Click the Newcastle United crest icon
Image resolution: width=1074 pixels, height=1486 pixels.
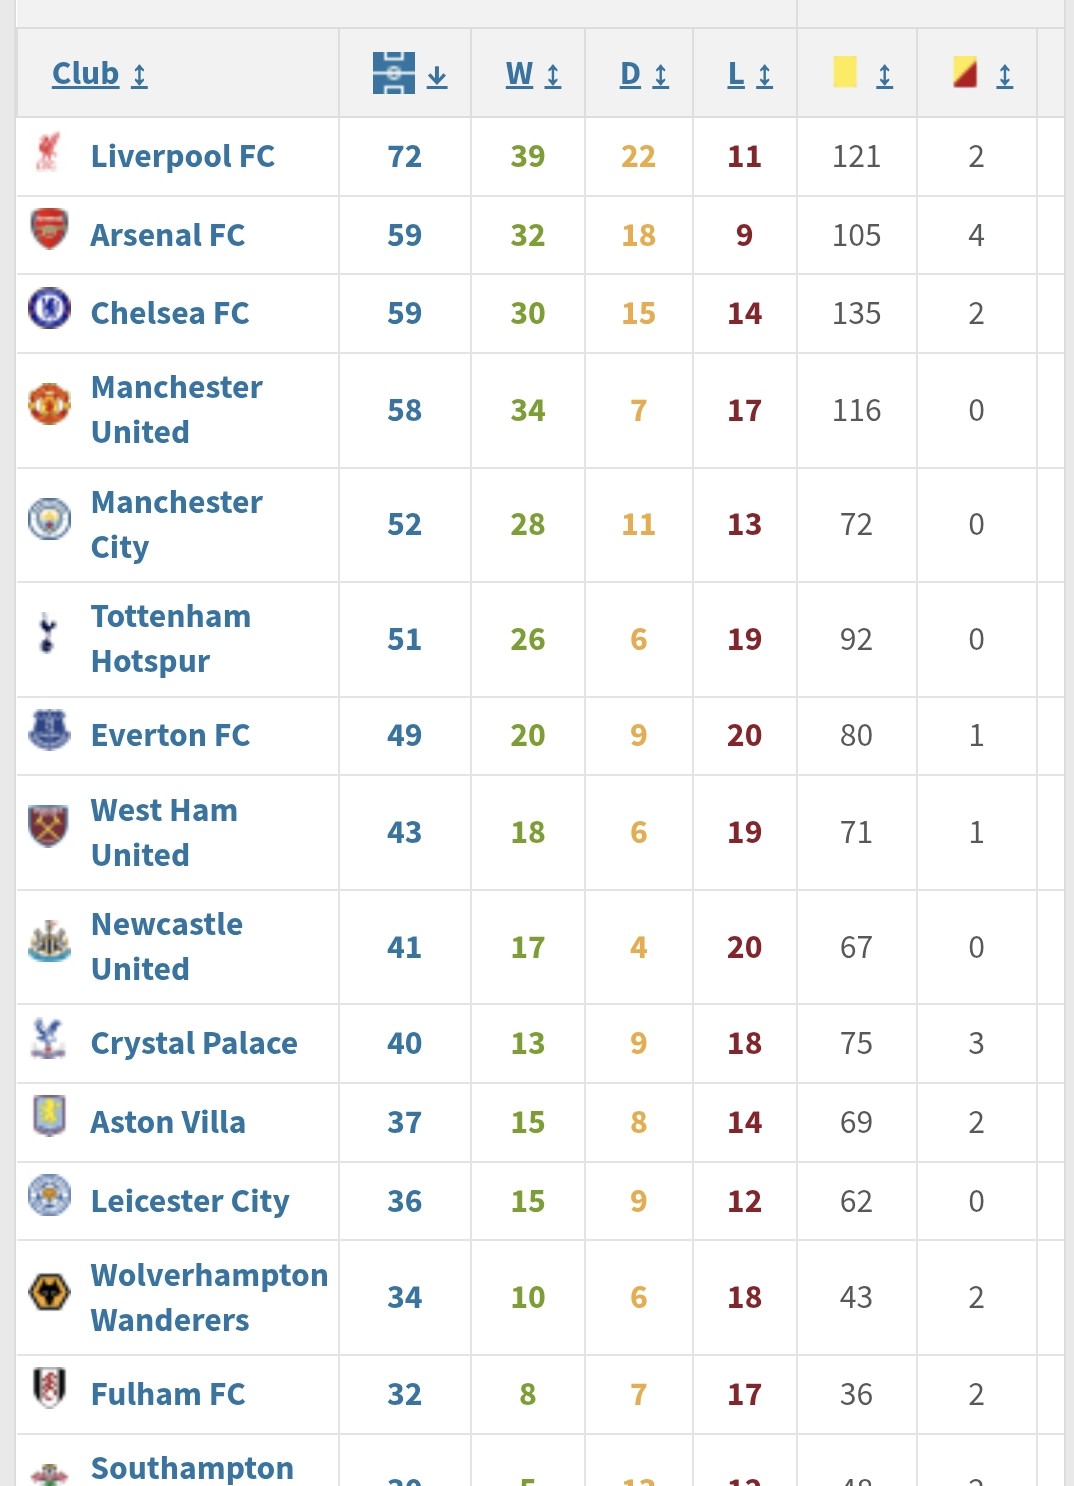pyautogui.click(x=49, y=942)
